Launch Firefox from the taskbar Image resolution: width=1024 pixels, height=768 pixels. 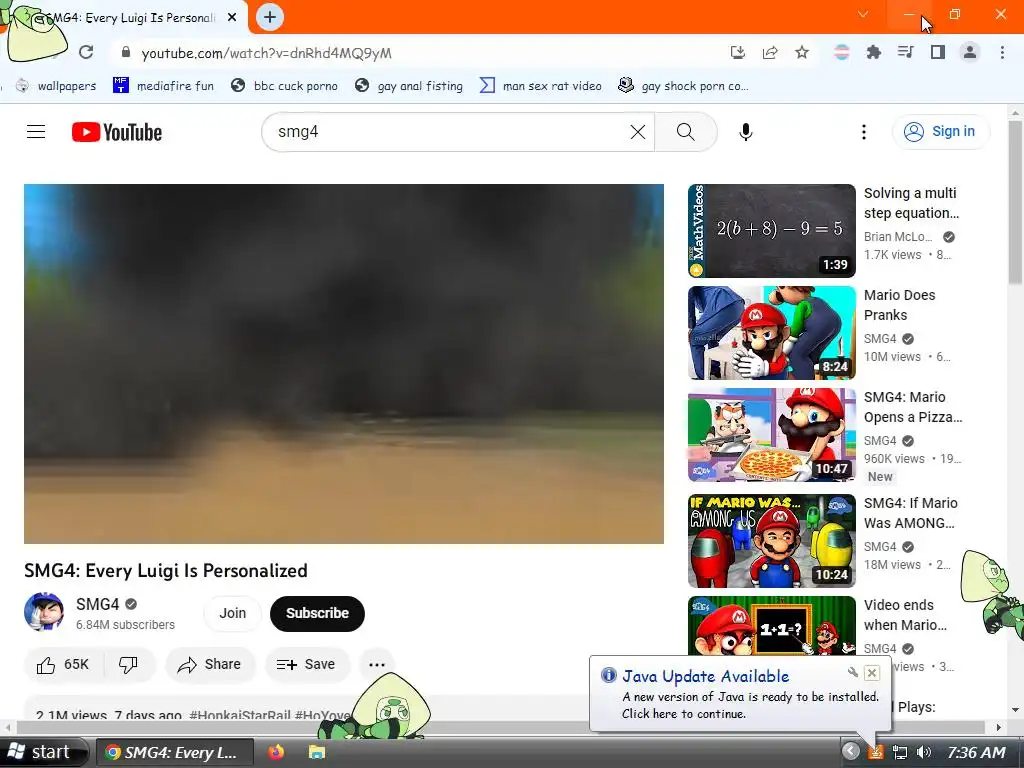click(x=276, y=752)
